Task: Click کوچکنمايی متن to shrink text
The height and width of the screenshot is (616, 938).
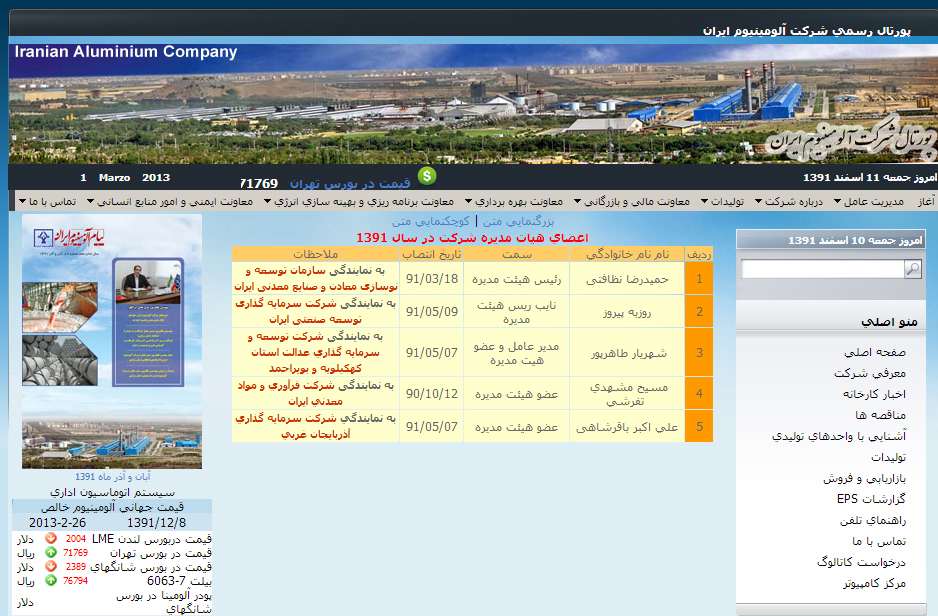Action: tap(431, 221)
